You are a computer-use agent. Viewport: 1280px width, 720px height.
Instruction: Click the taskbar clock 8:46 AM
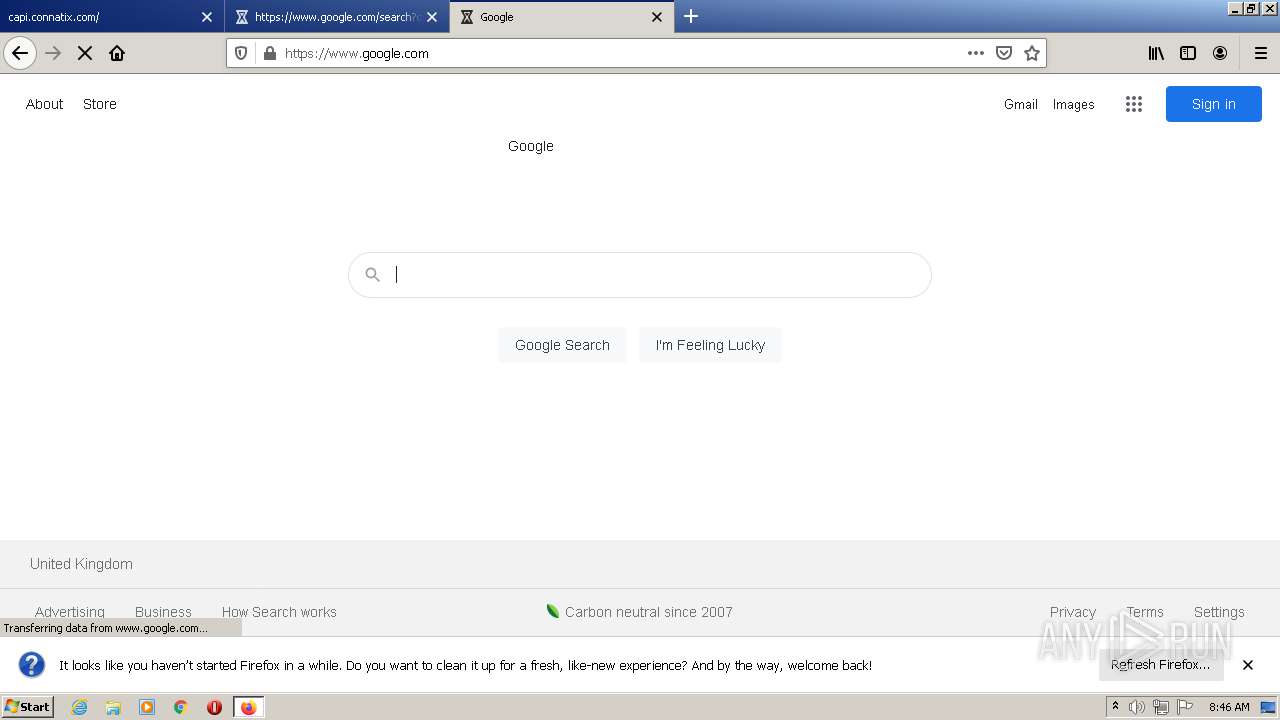pos(1229,707)
